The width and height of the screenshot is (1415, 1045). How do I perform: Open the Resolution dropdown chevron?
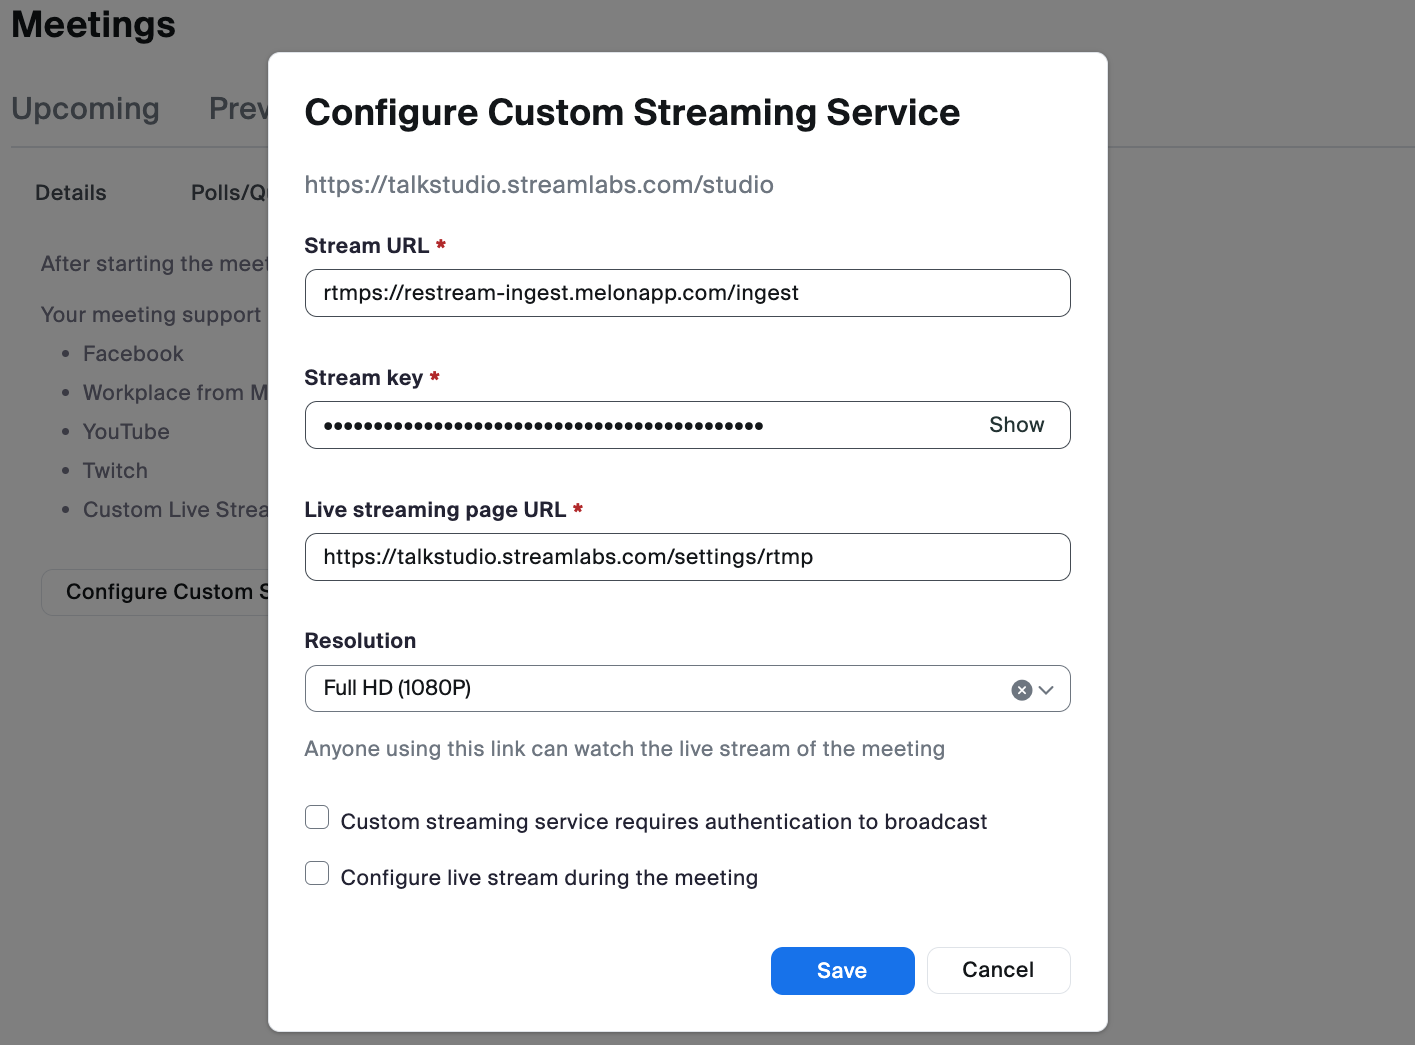point(1047,689)
